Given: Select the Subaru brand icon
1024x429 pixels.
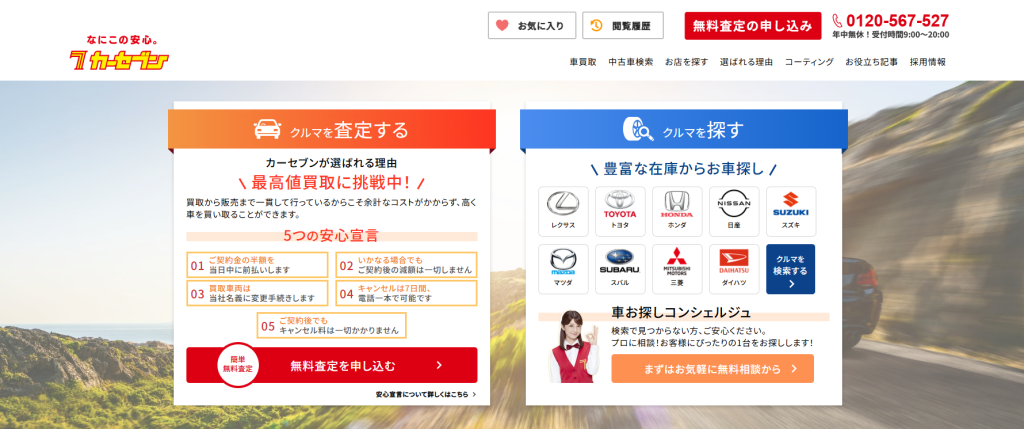Looking at the screenshot, I should [620, 268].
